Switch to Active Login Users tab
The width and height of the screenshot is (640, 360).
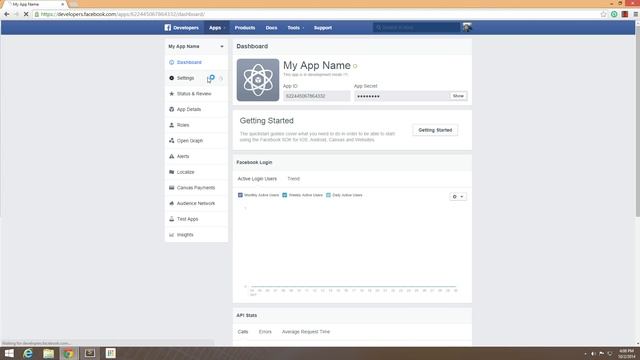pos(257,179)
